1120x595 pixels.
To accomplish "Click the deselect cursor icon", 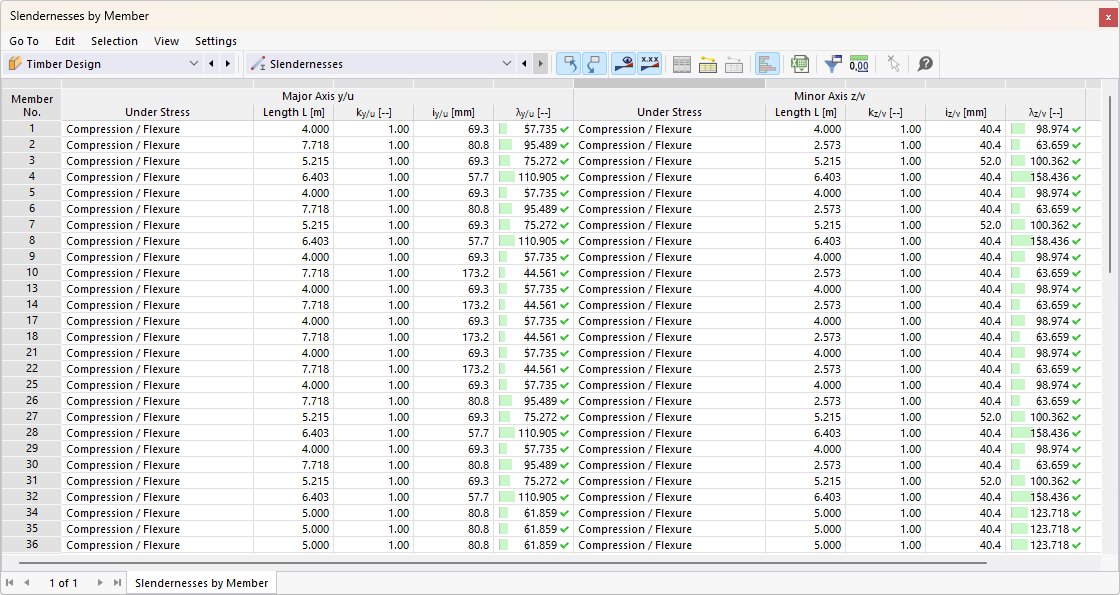I will 893,64.
